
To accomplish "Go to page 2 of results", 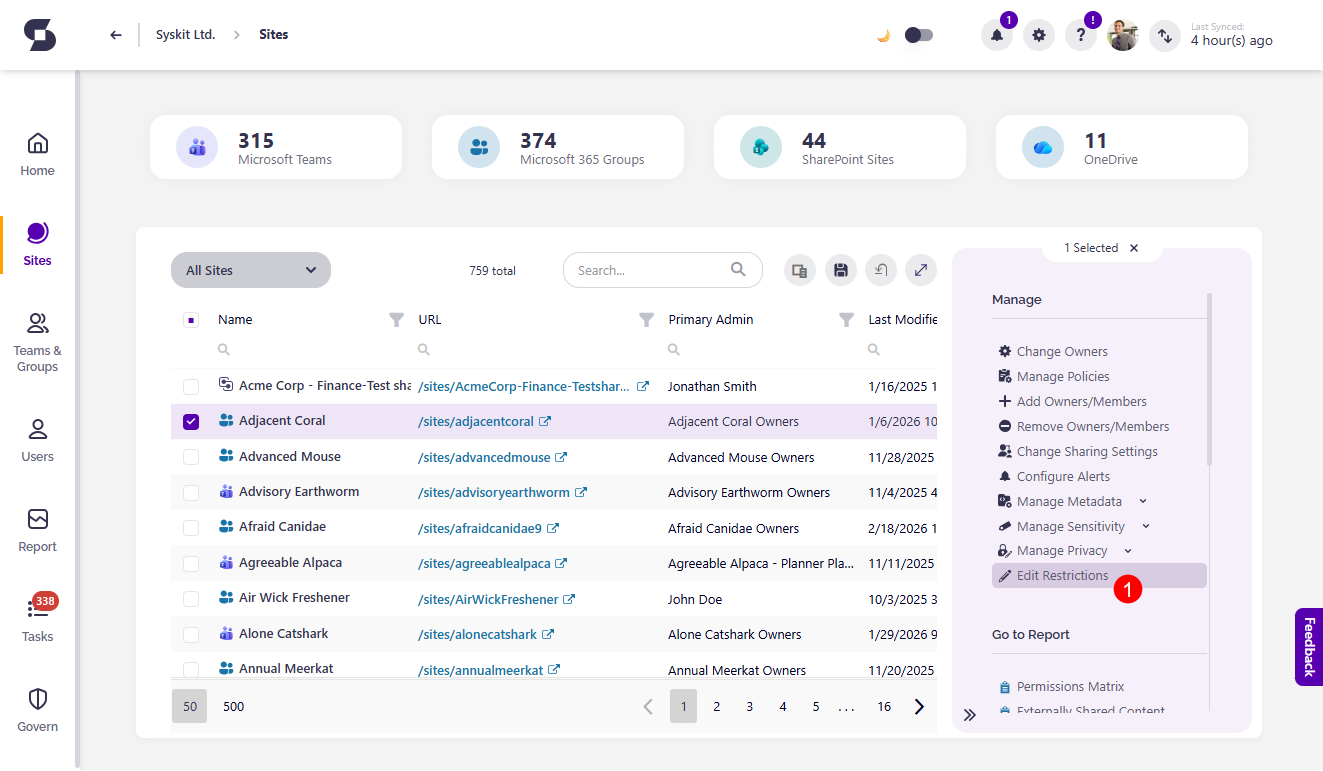I will 716,706.
